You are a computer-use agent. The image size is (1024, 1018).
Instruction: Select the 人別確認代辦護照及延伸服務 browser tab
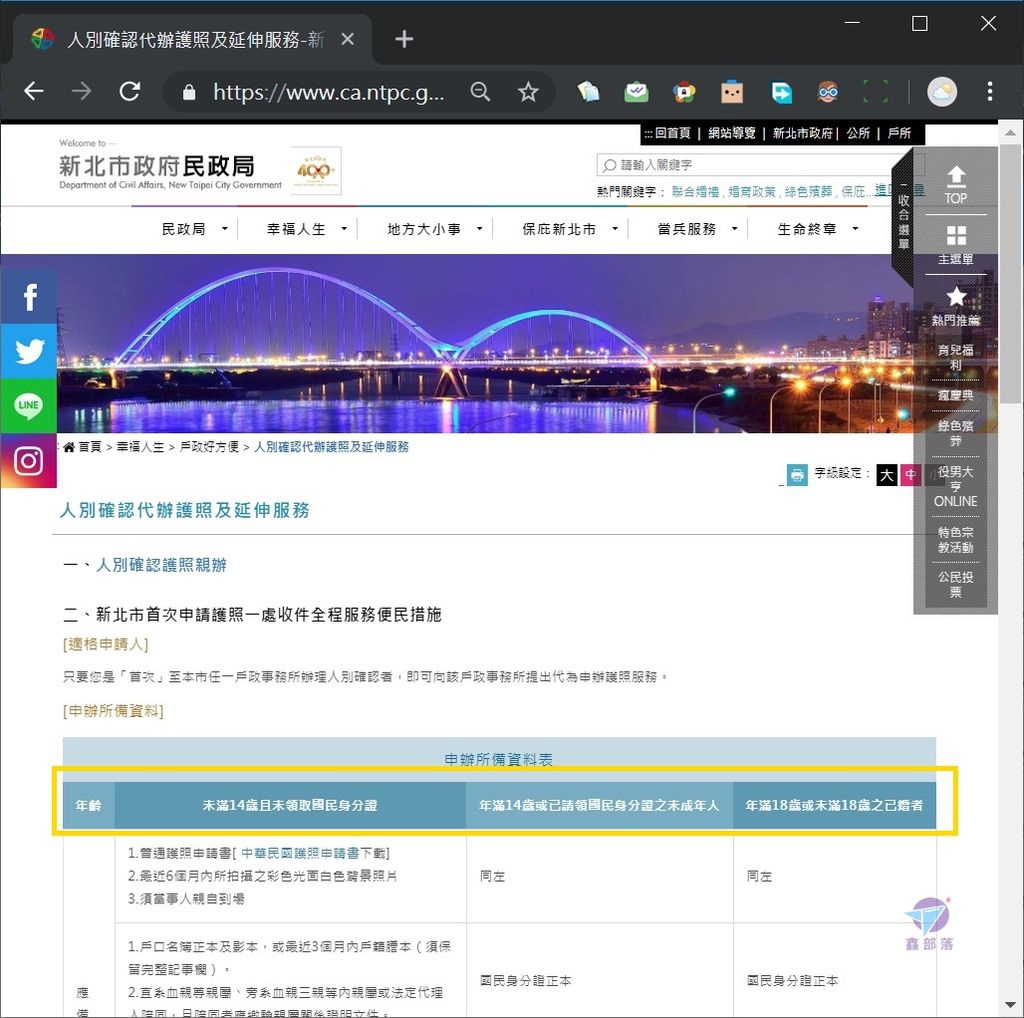[193, 40]
